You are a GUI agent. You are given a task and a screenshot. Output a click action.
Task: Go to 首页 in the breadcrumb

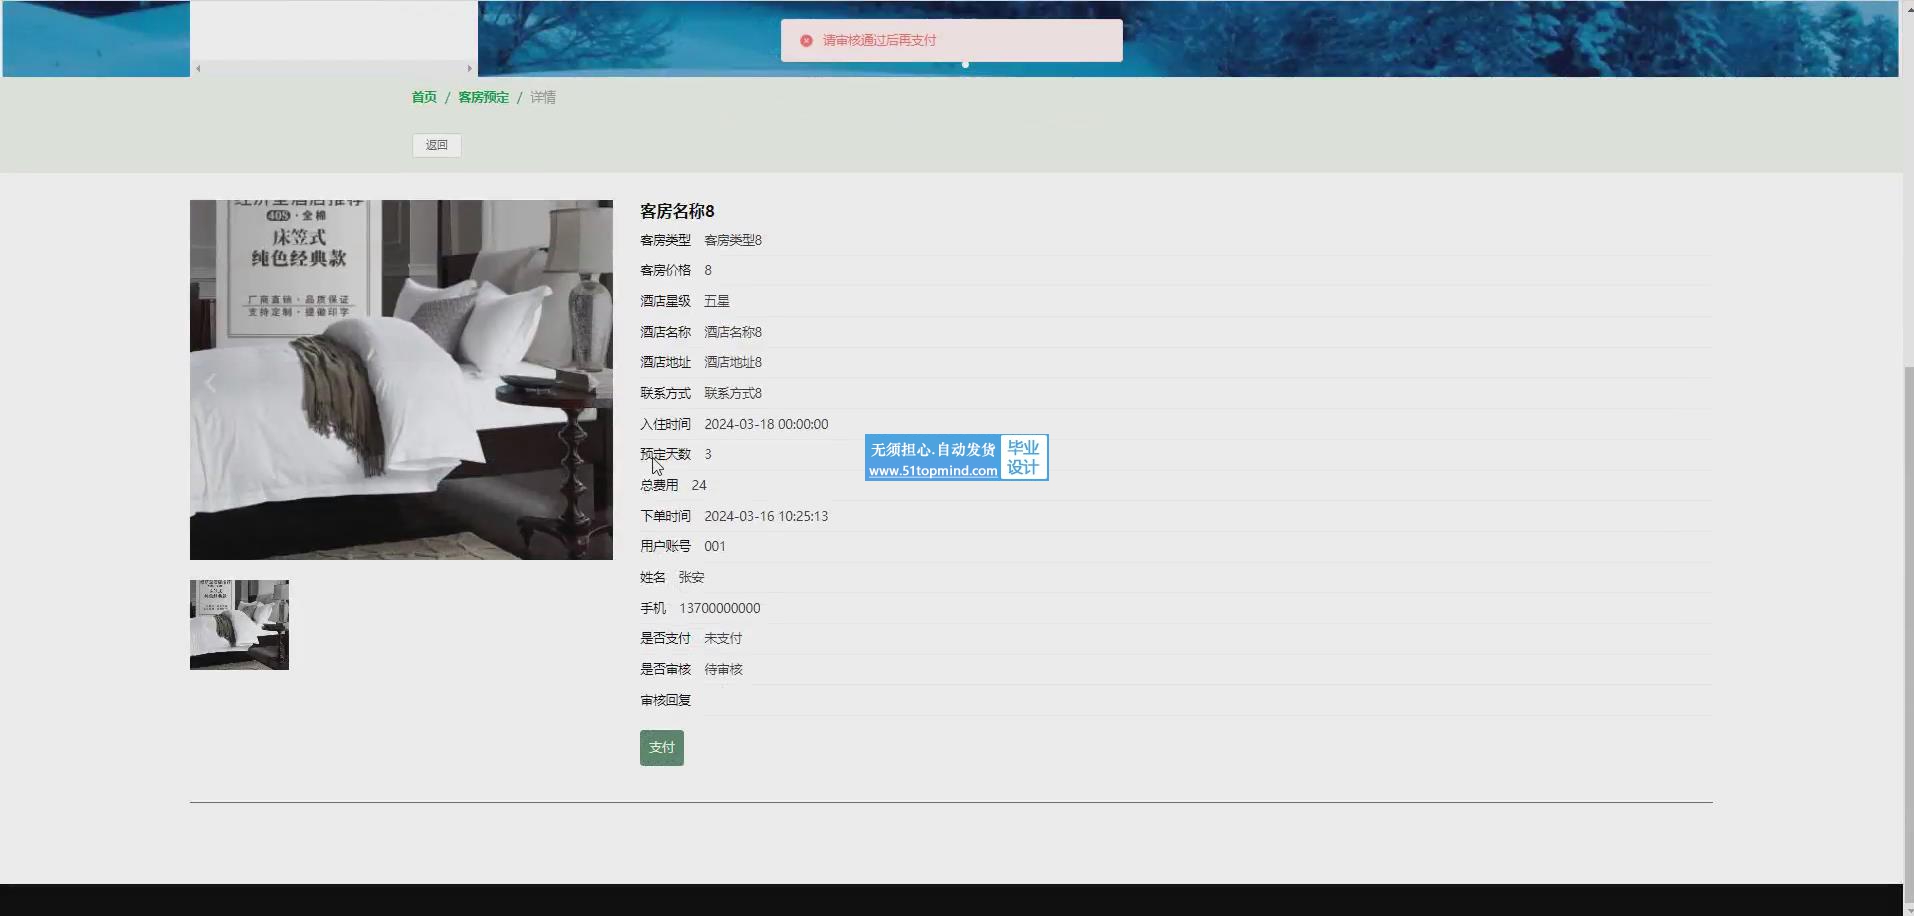(424, 97)
